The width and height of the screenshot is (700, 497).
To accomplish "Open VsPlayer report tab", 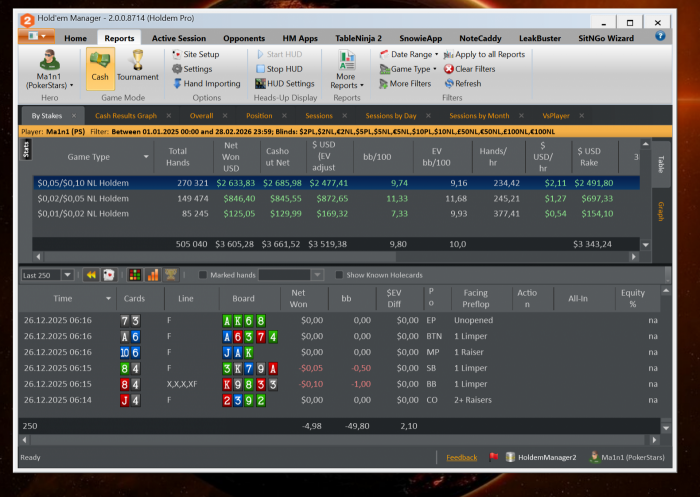I will 556,116.
